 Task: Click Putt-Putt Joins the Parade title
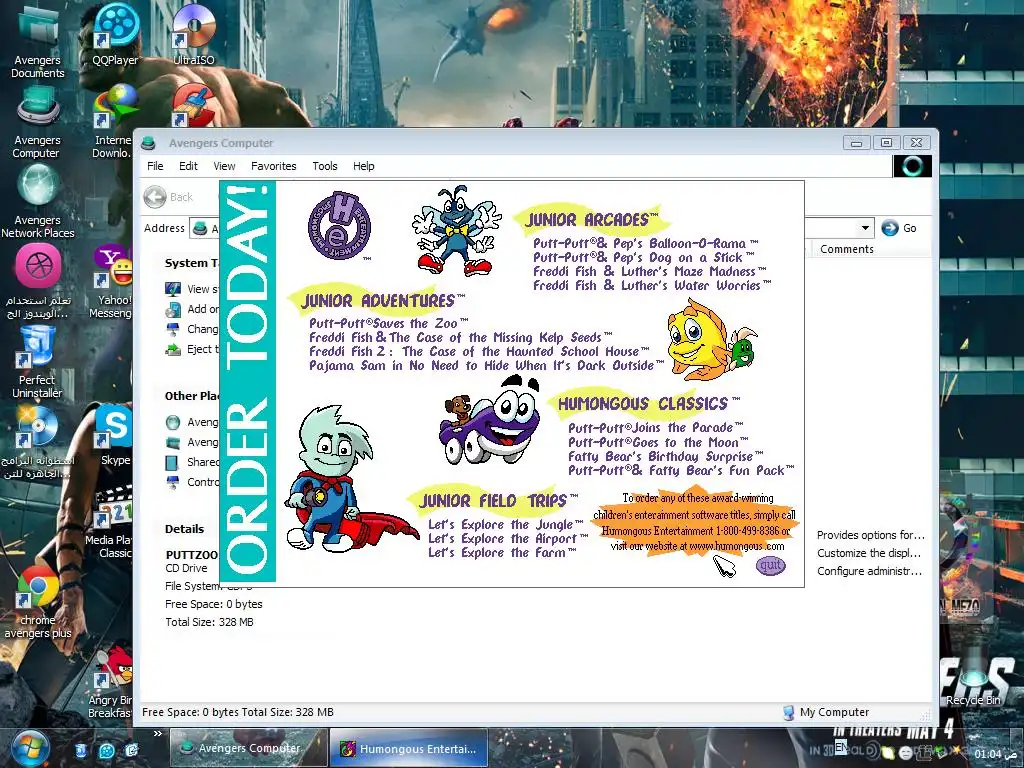[x=656, y=428]
